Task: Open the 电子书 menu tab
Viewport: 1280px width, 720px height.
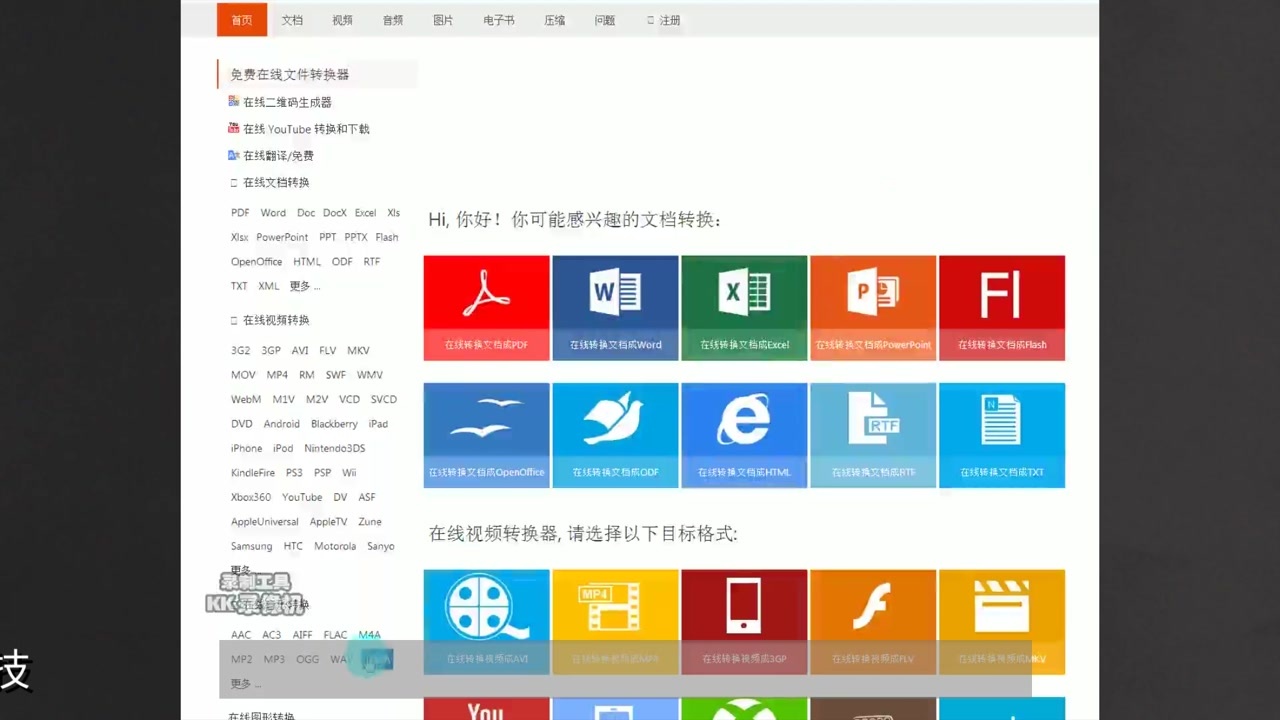Action: tap(499, 20)
